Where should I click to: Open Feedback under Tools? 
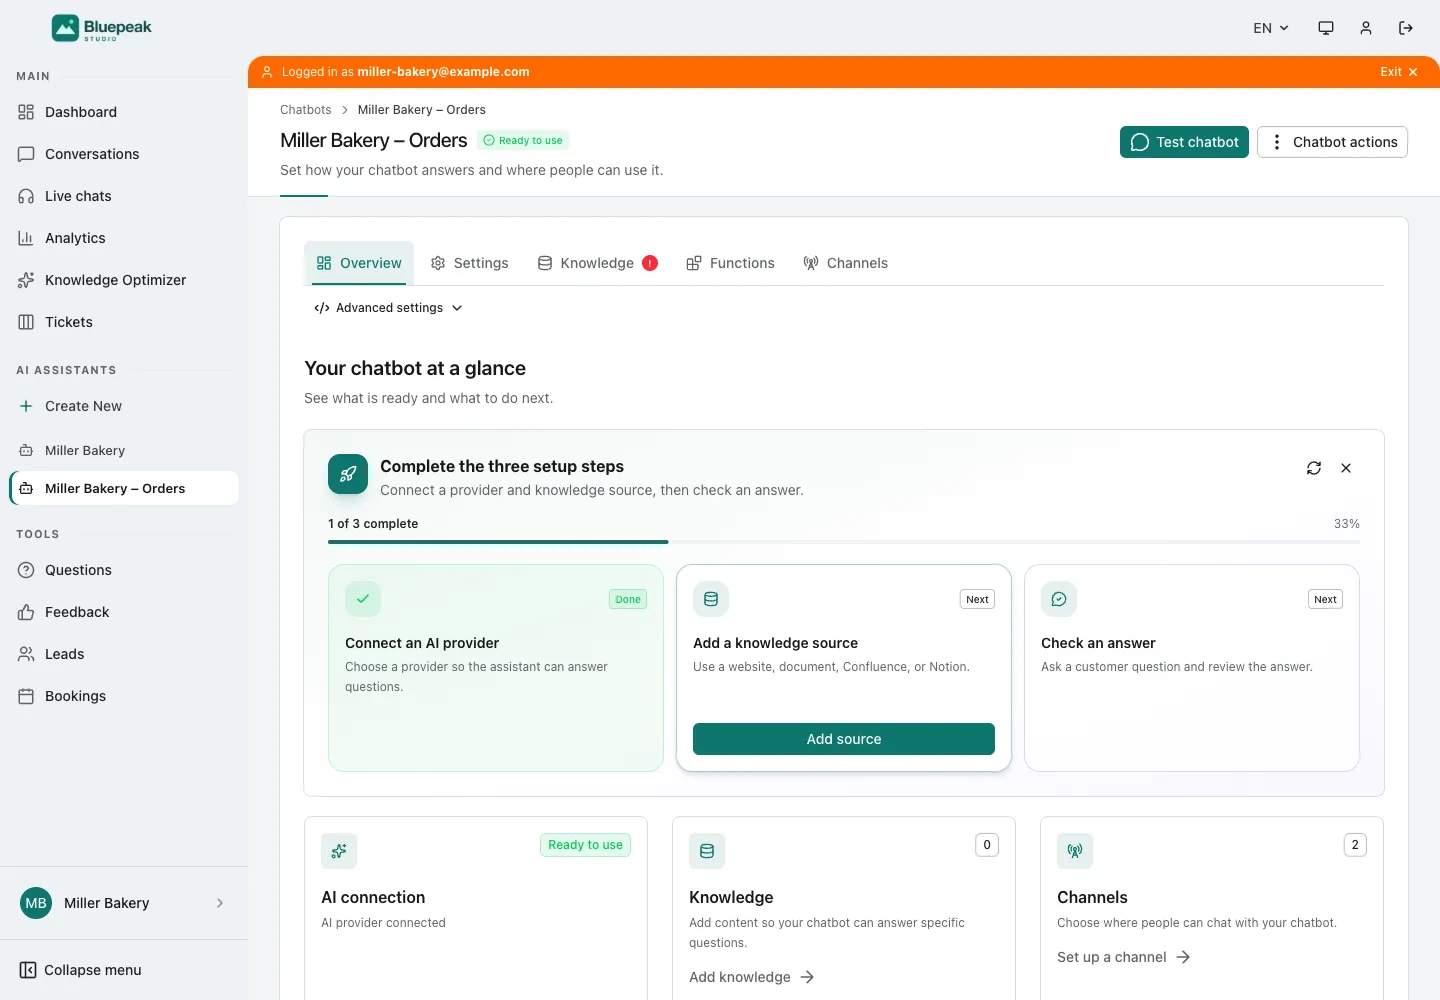pyautogui.click(x=124, y=612)
